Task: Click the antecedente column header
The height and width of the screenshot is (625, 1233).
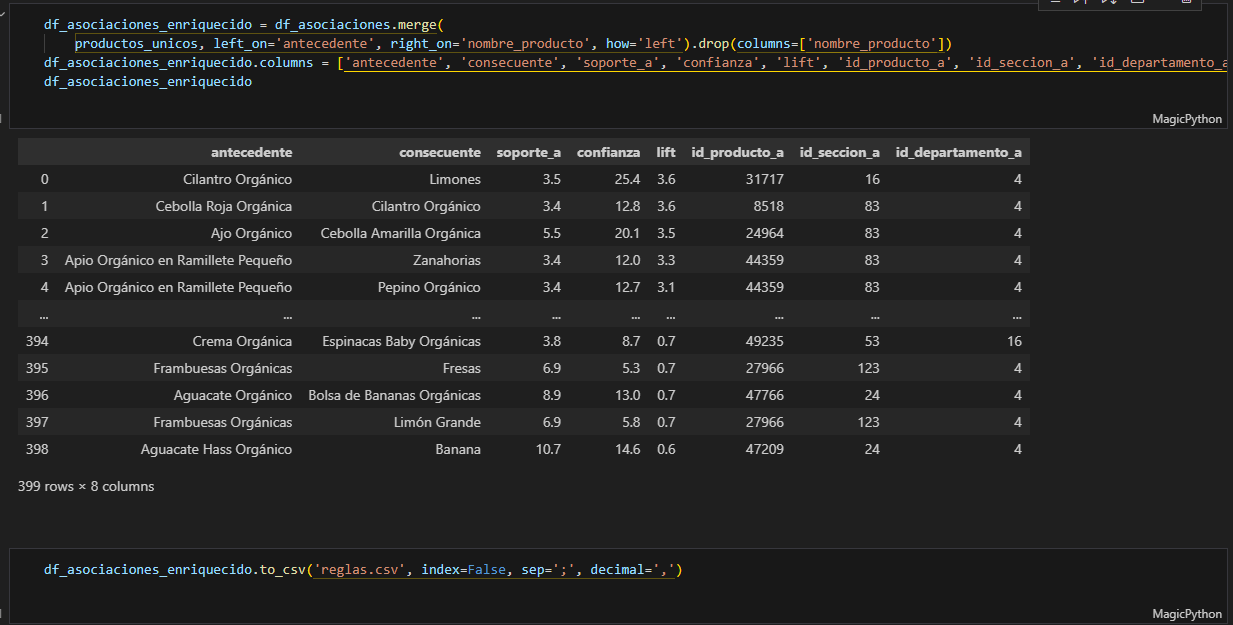Action: tap(251, 152)
